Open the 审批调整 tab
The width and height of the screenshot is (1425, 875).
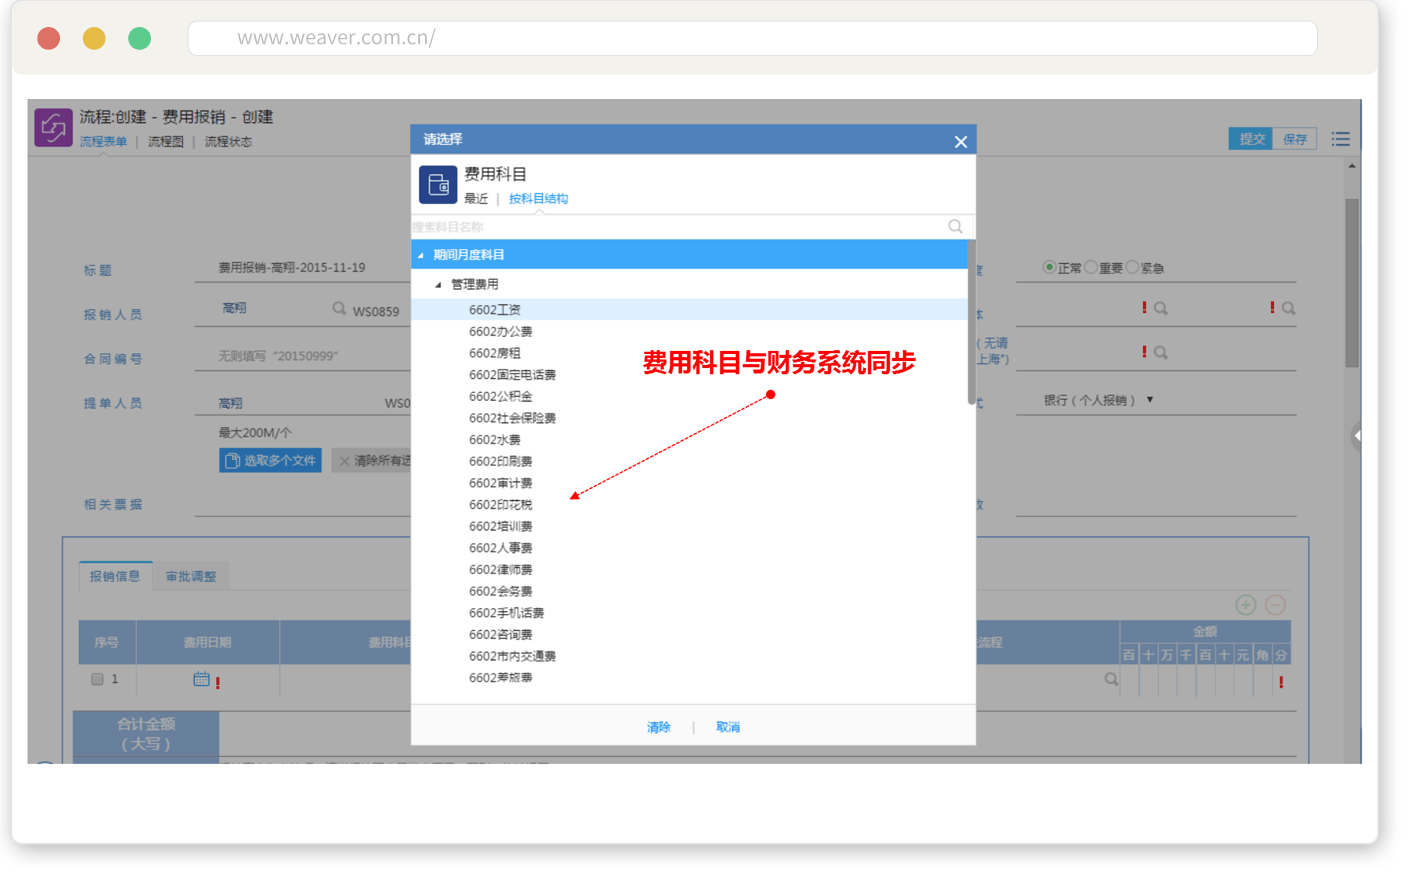[191, 576]
